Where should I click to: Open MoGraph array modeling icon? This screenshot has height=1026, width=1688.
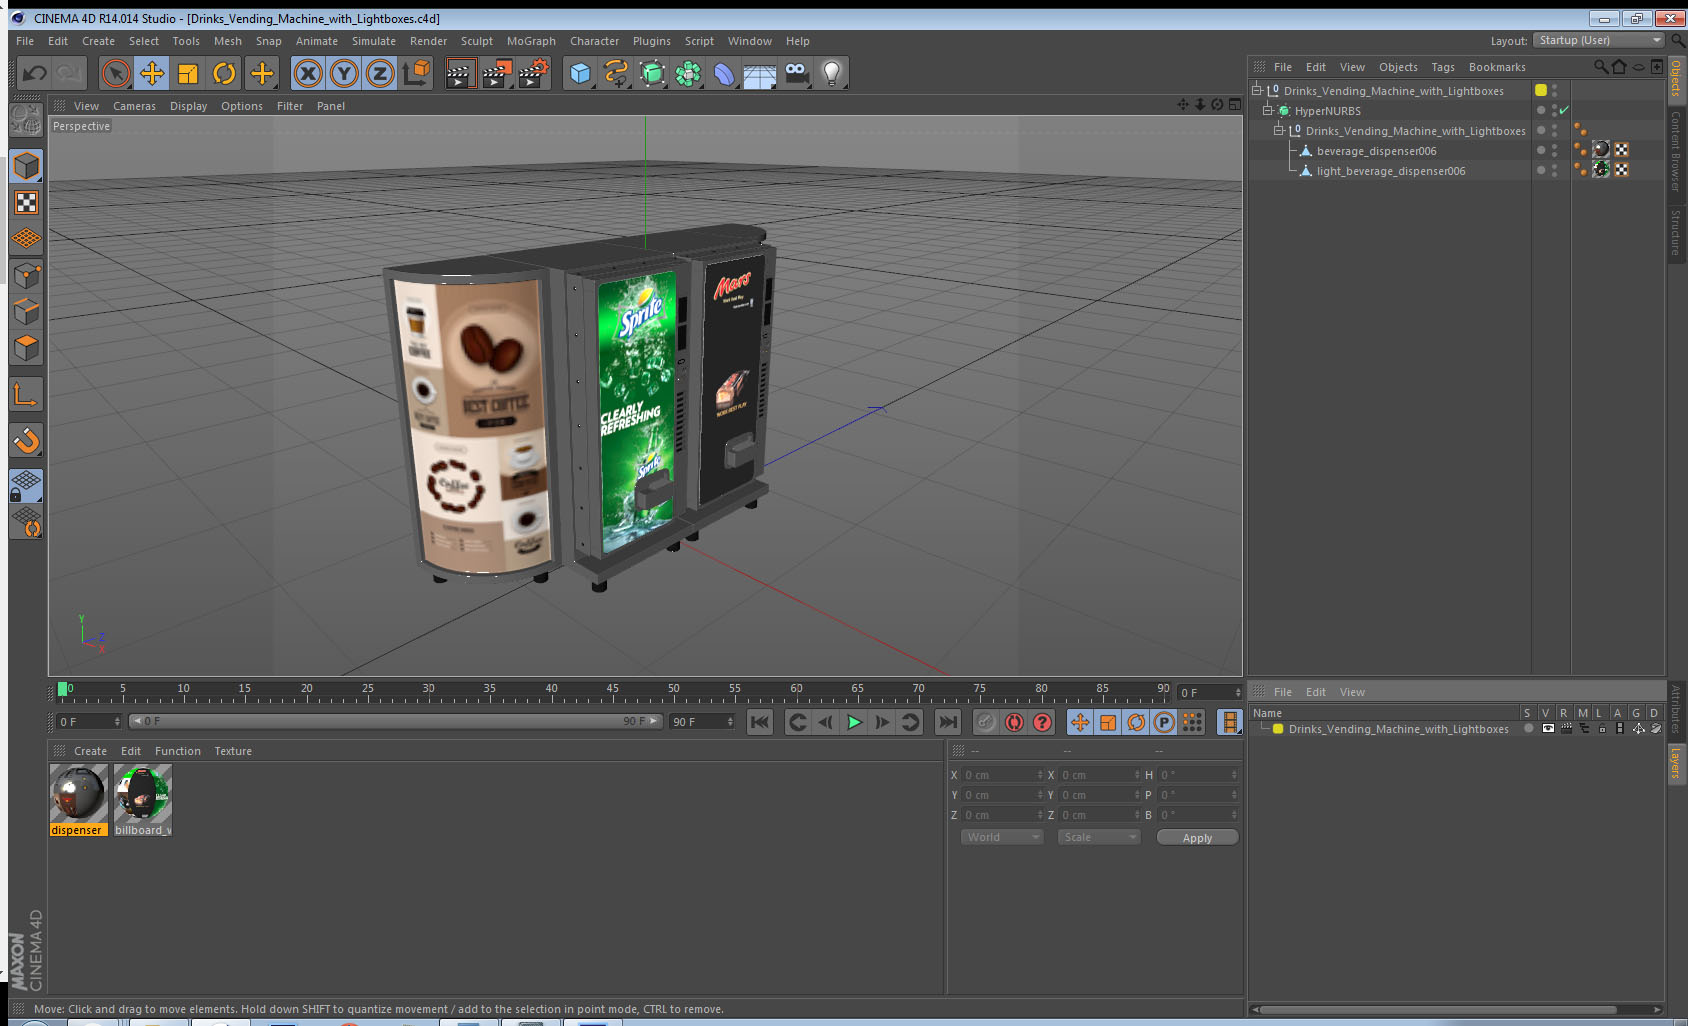[x=688, y=73]
